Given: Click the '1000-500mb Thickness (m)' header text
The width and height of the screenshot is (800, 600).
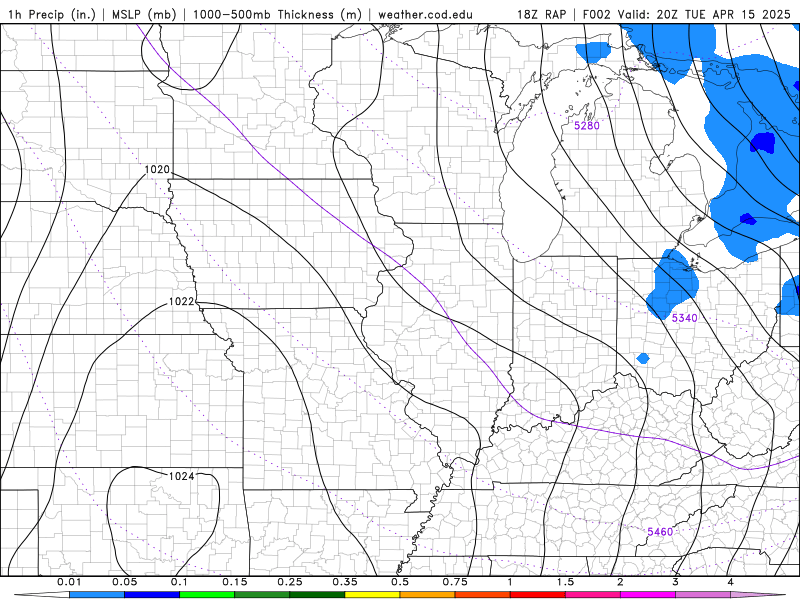Looking at the screenshot, I should [x=280, y=14].
